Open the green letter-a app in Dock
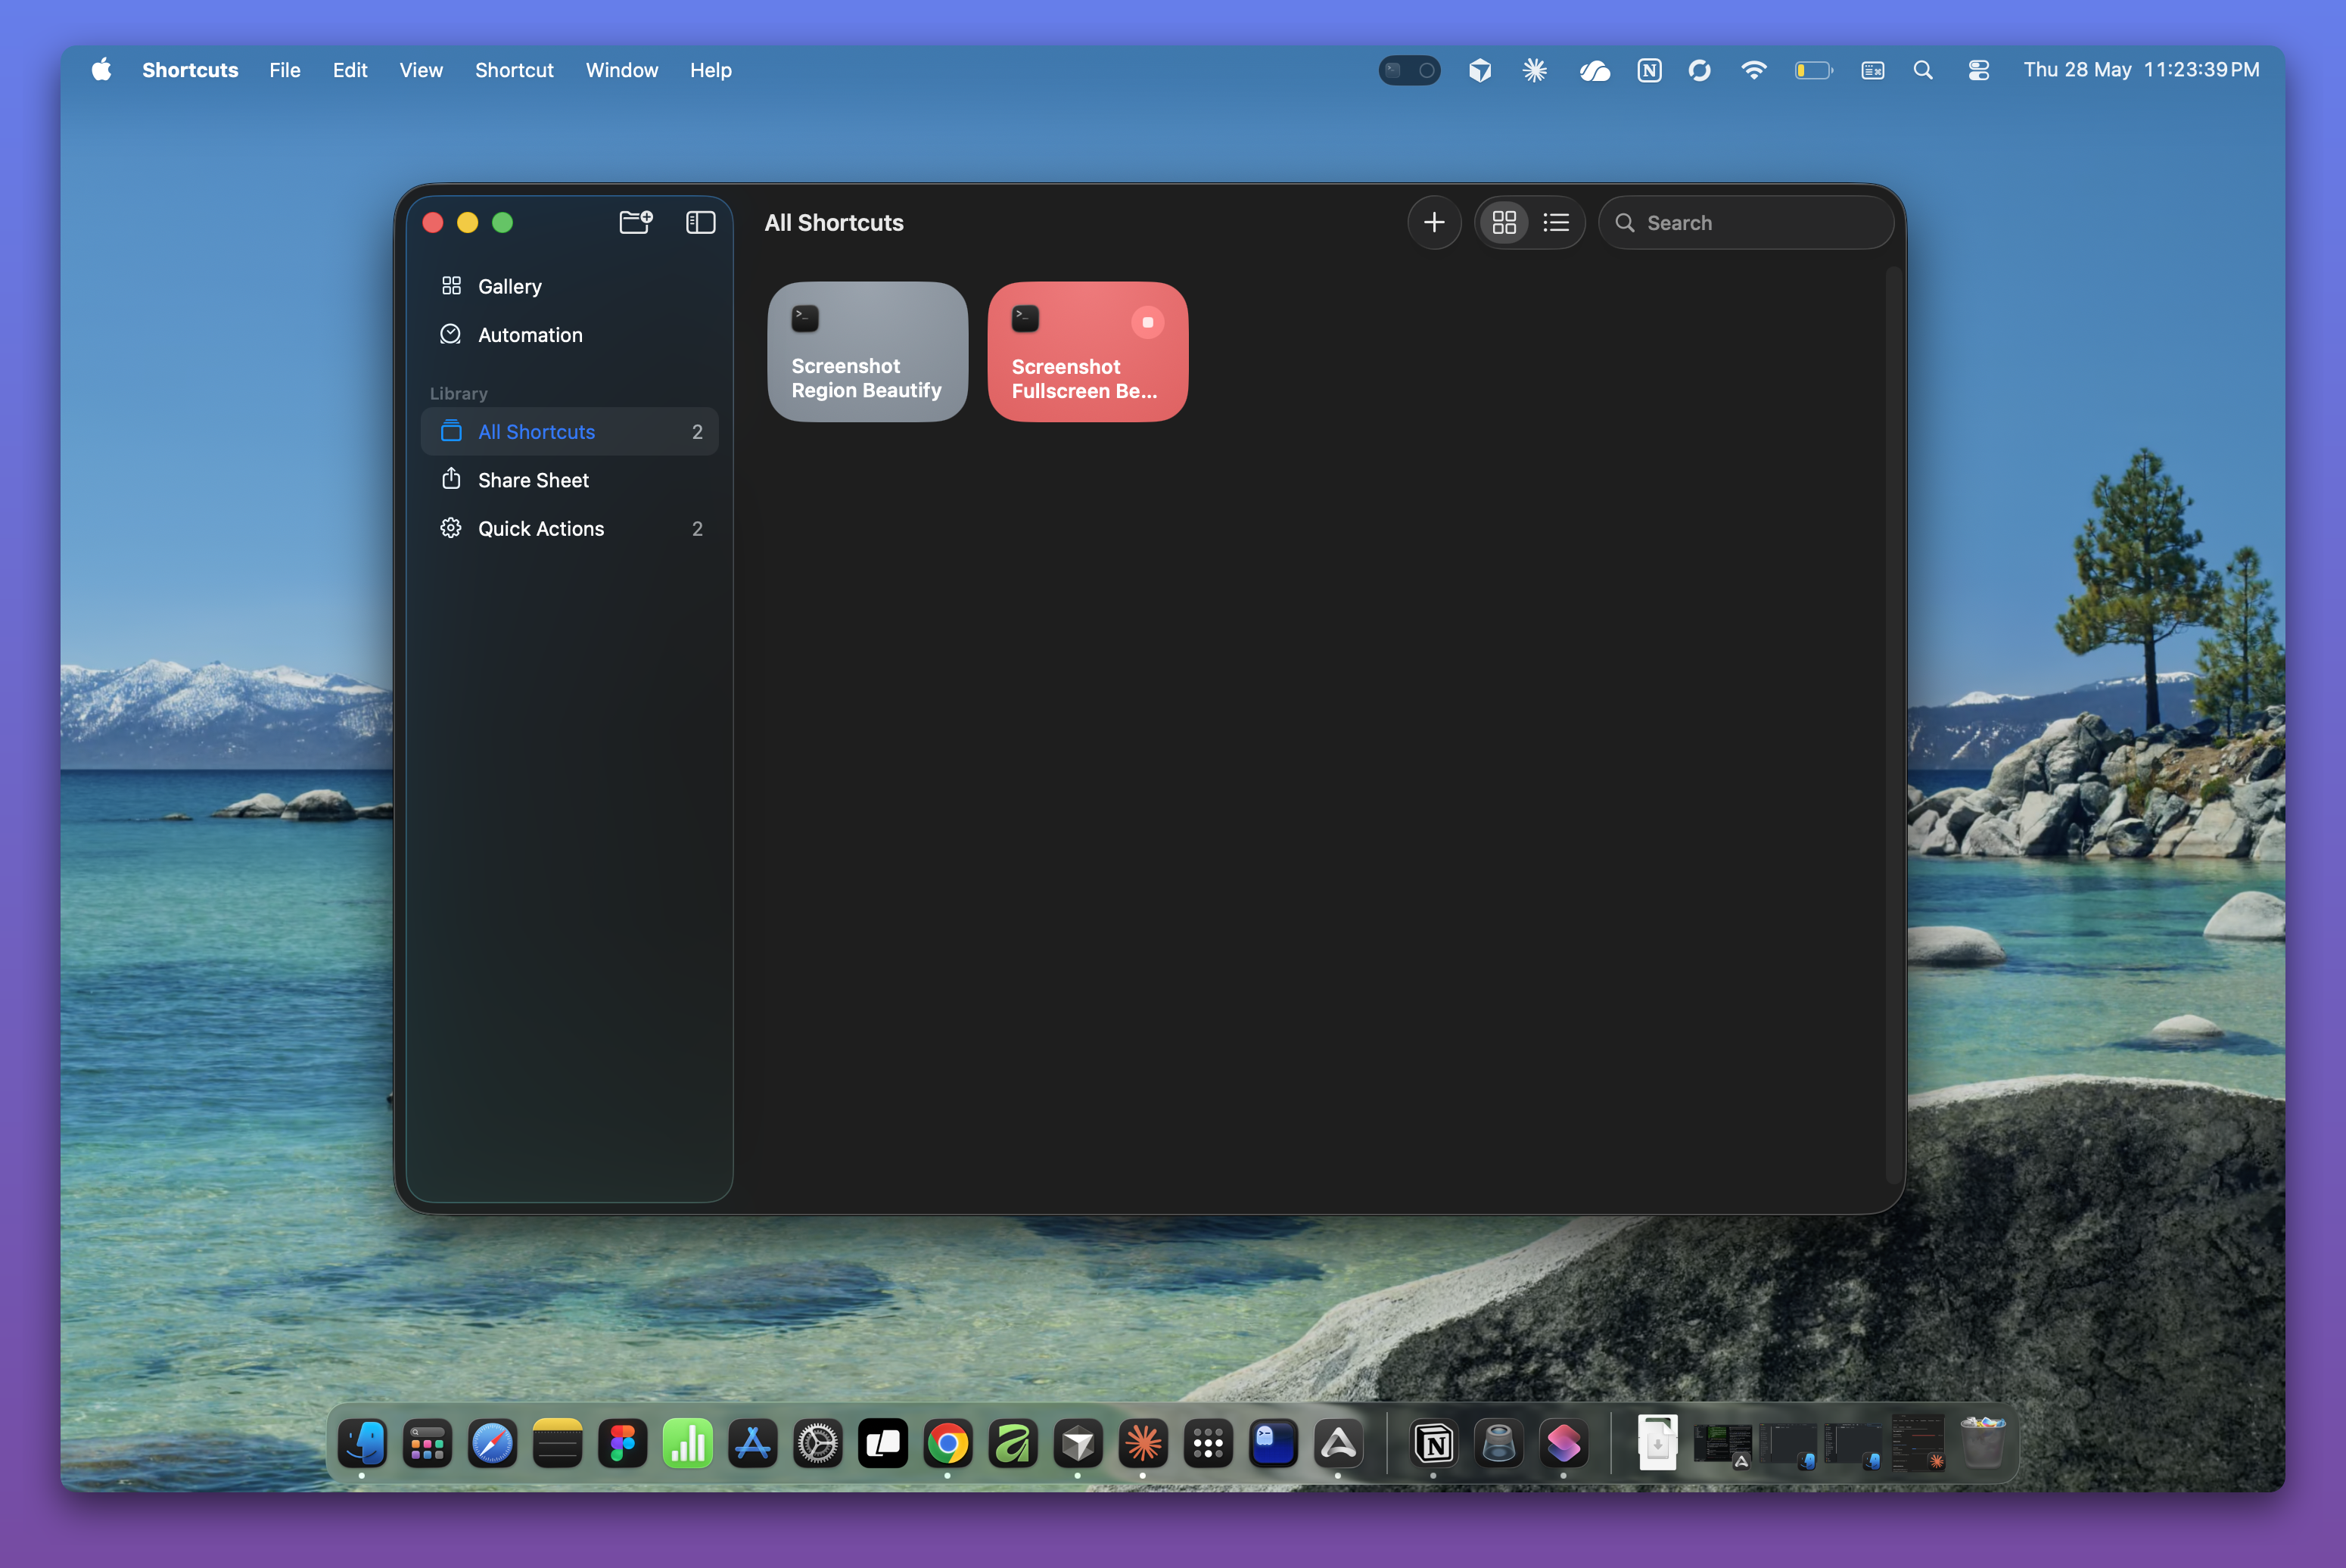2346x1568 pixels. (x=1012, y=1443)
